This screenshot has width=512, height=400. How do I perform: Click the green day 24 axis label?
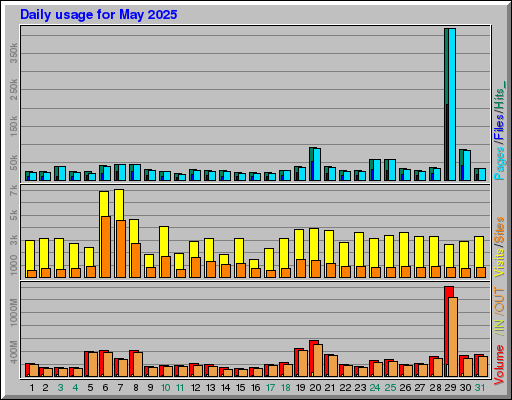point(375,388)
